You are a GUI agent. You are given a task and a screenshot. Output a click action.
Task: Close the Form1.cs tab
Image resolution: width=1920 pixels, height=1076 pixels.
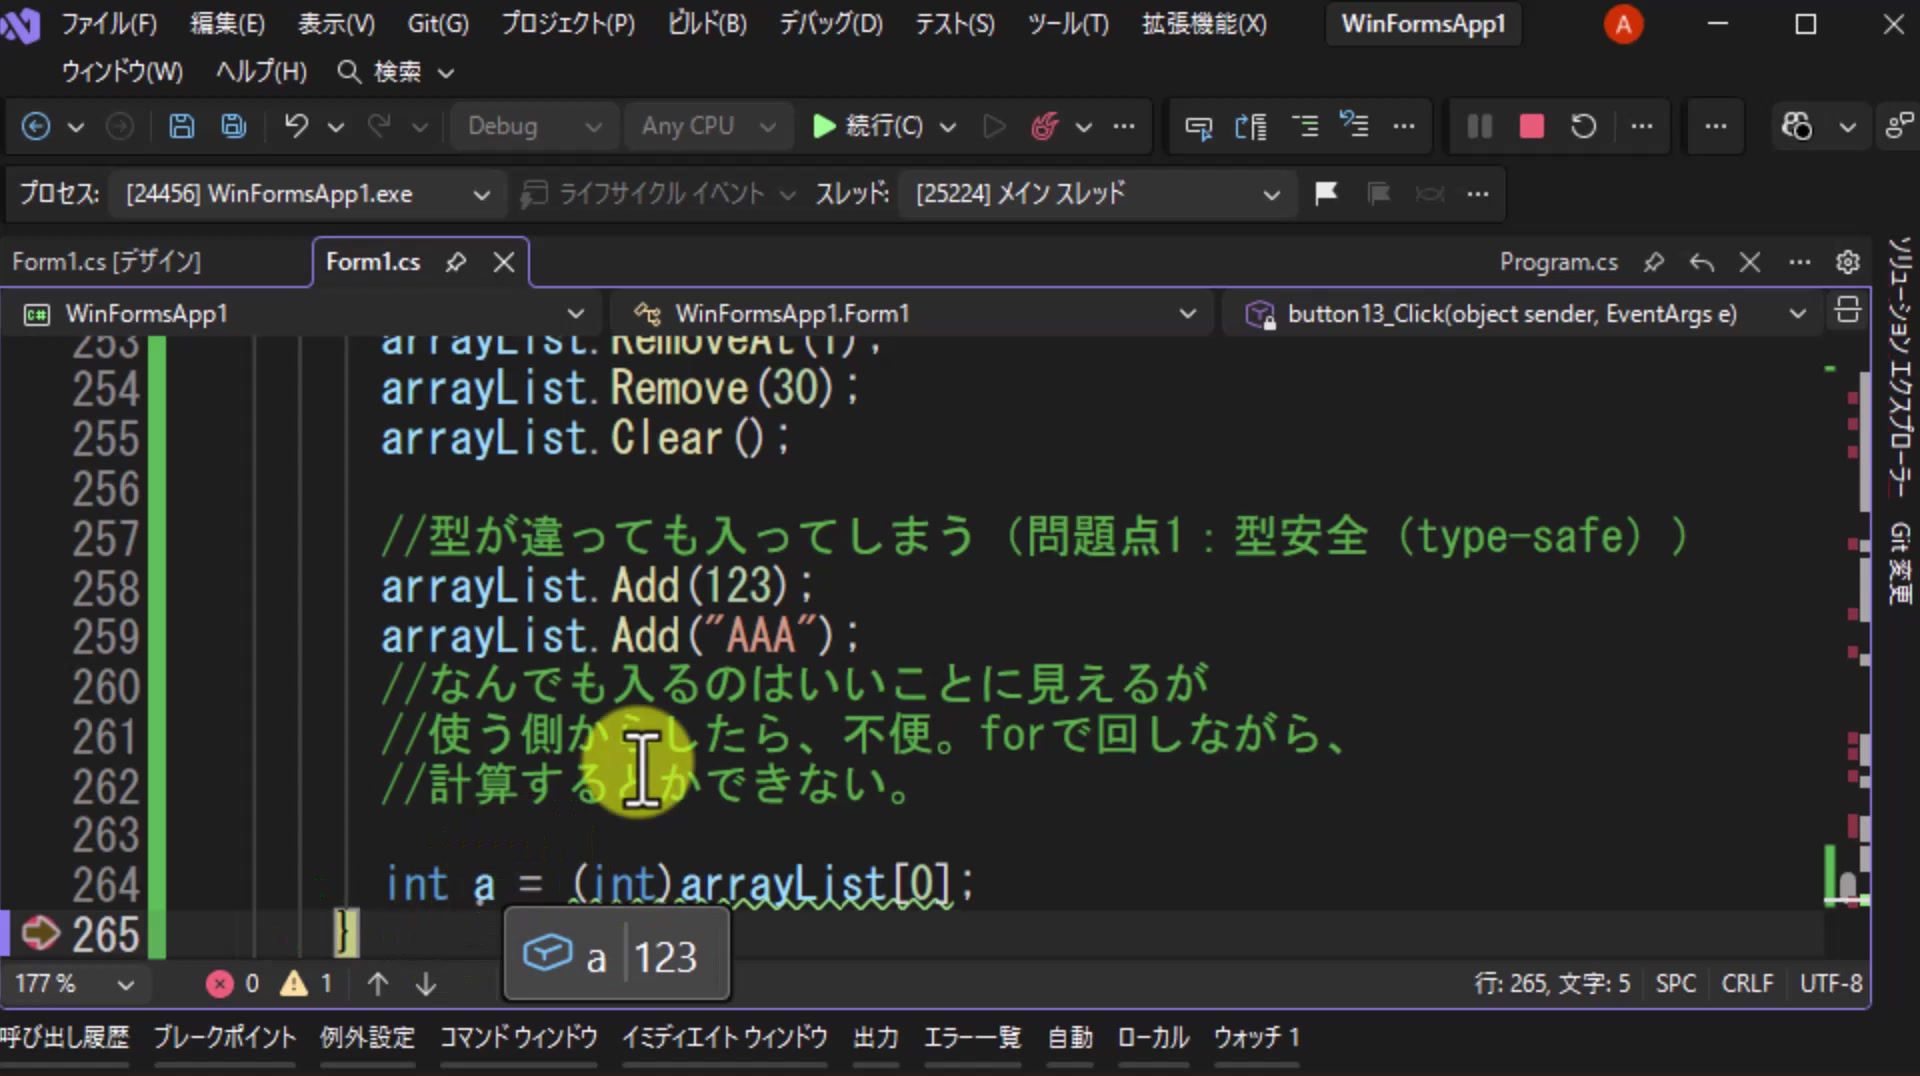pos(504,263)
